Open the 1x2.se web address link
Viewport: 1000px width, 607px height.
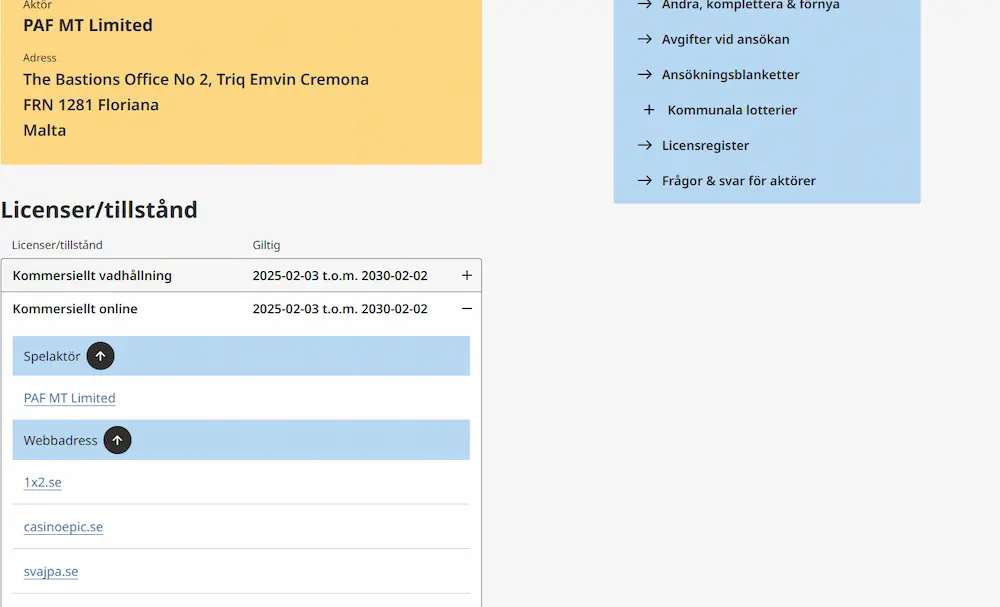[43, 482]
